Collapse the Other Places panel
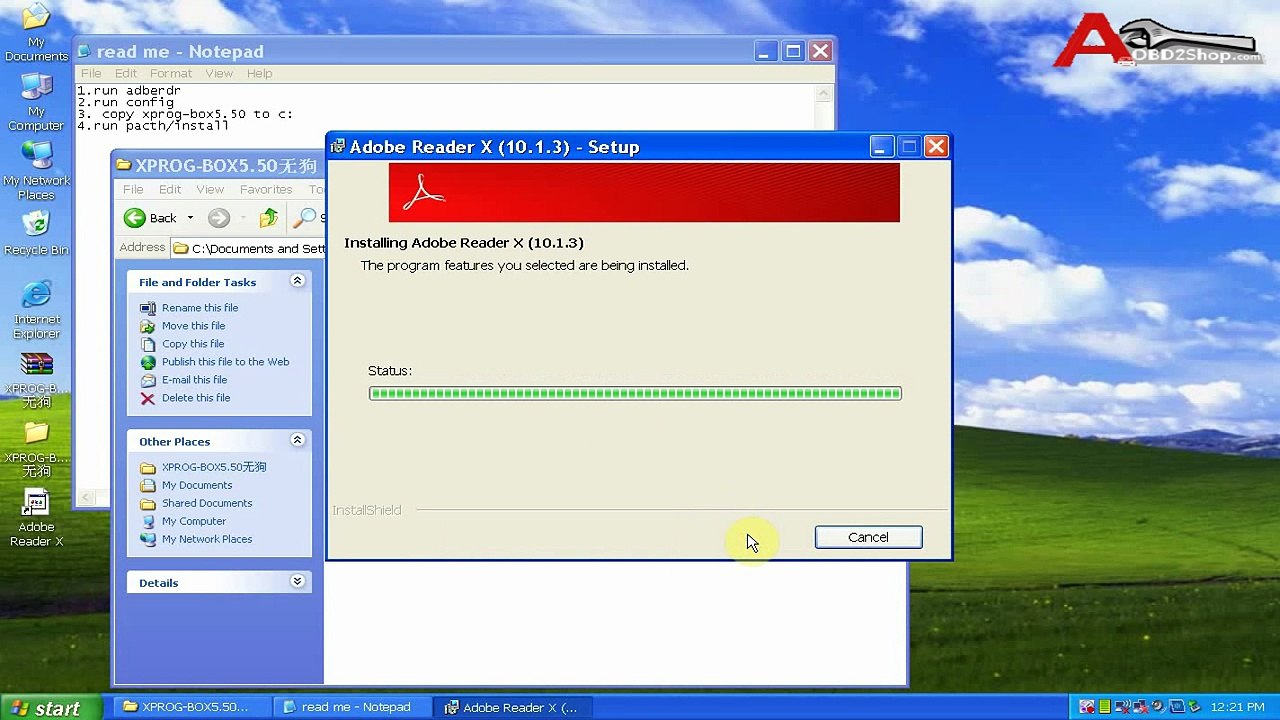Image resolution: width=1280 pixels, height=720 pixels. click(x=297, y=440)
